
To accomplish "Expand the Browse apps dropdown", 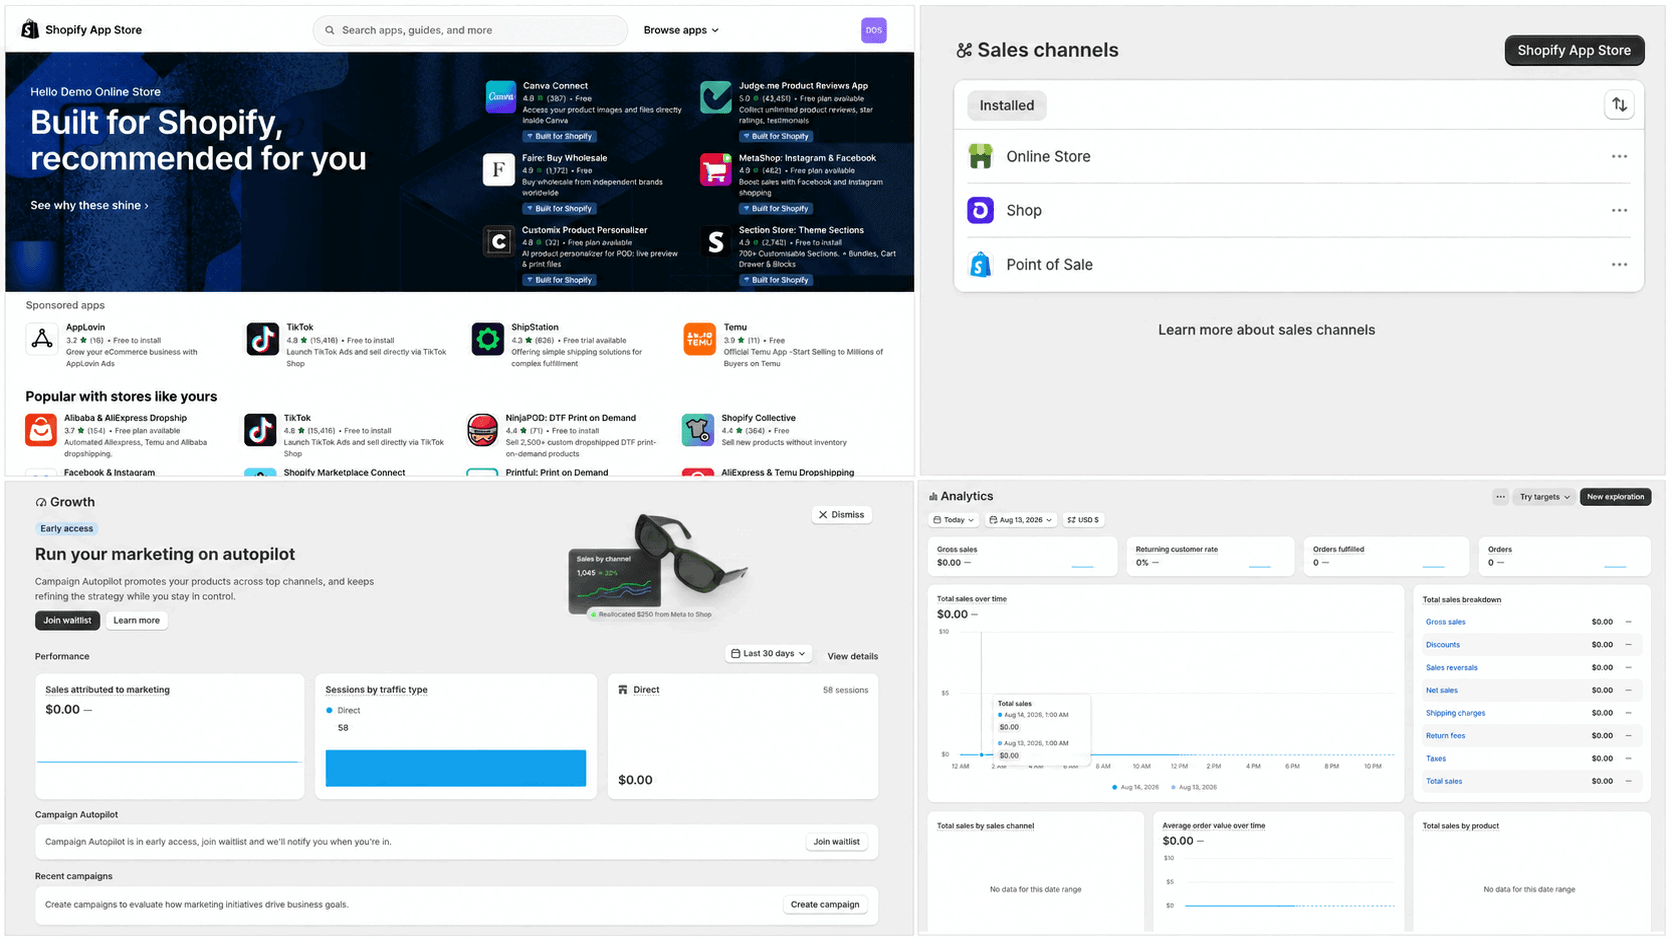I will tap(681, 30).
